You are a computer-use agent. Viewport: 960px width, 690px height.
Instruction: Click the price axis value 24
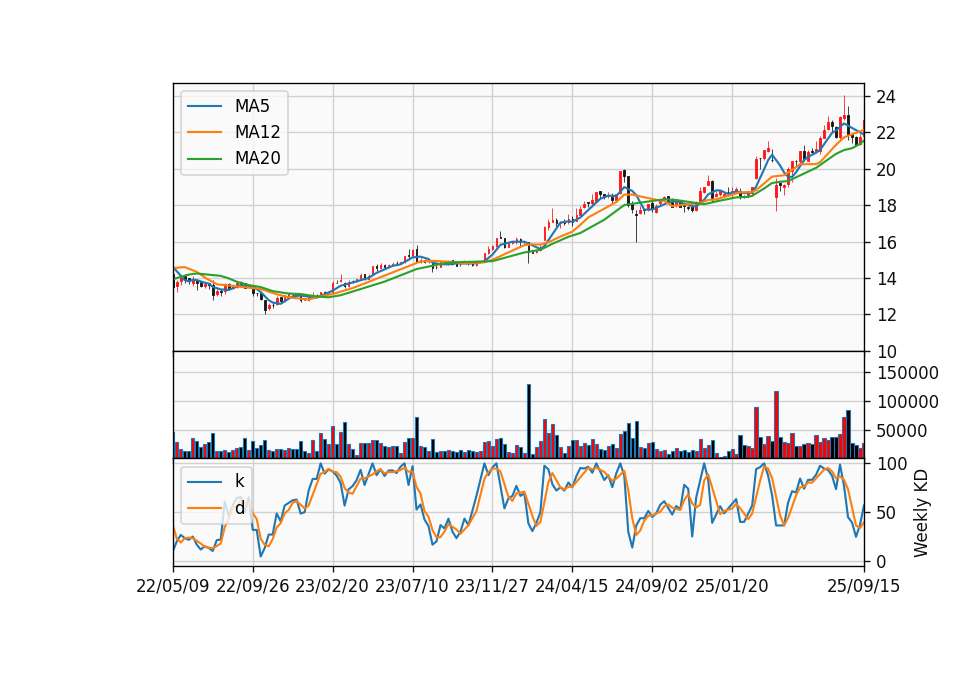click(886, 97)
